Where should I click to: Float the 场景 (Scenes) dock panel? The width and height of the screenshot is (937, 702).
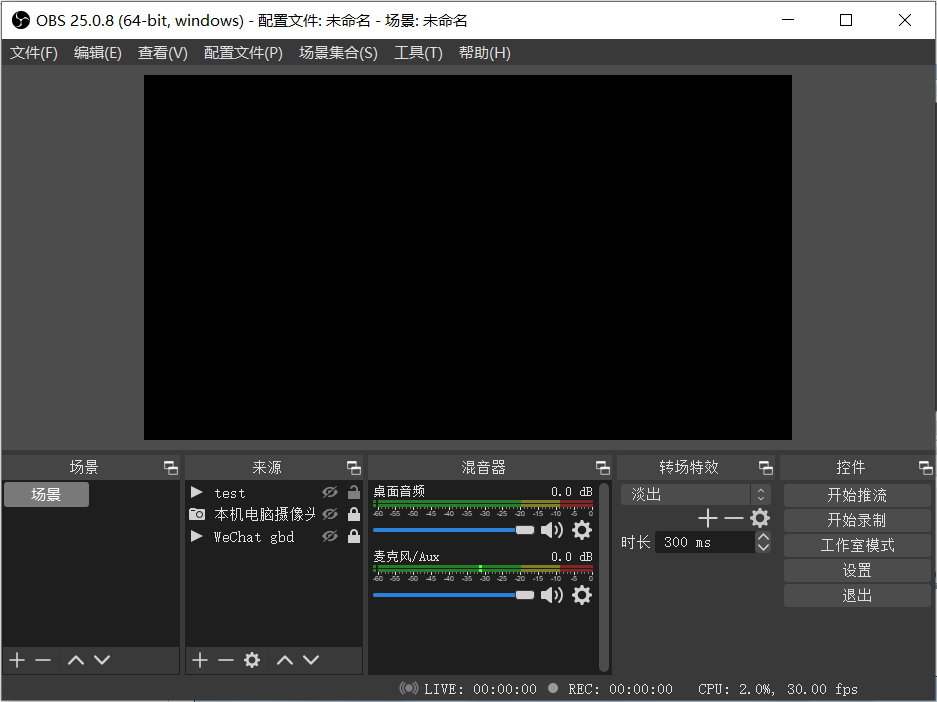171,468
